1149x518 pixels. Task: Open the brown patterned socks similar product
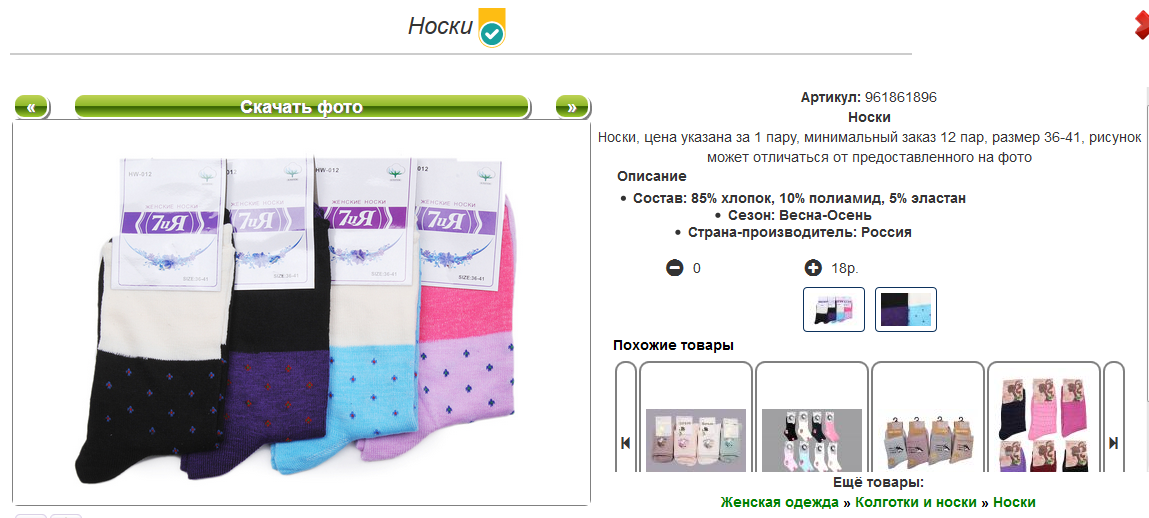tap(928, 440)
